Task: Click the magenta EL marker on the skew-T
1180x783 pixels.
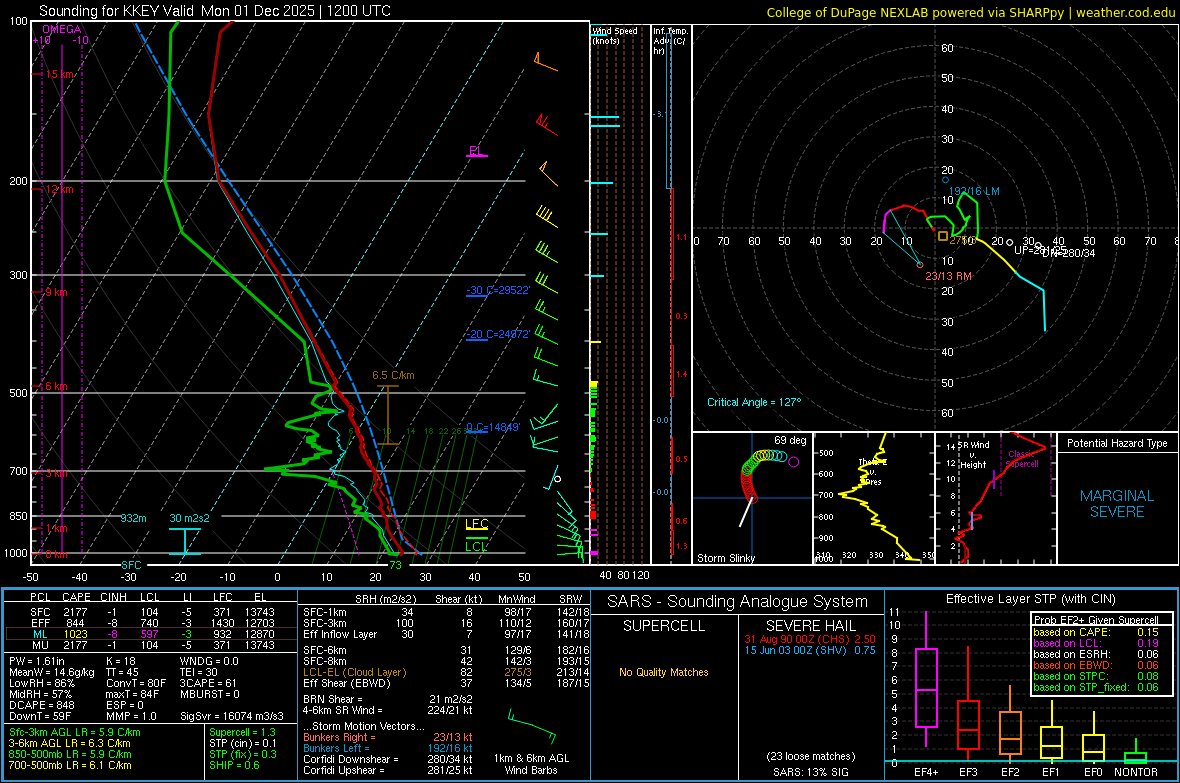Action: (476, 151)
